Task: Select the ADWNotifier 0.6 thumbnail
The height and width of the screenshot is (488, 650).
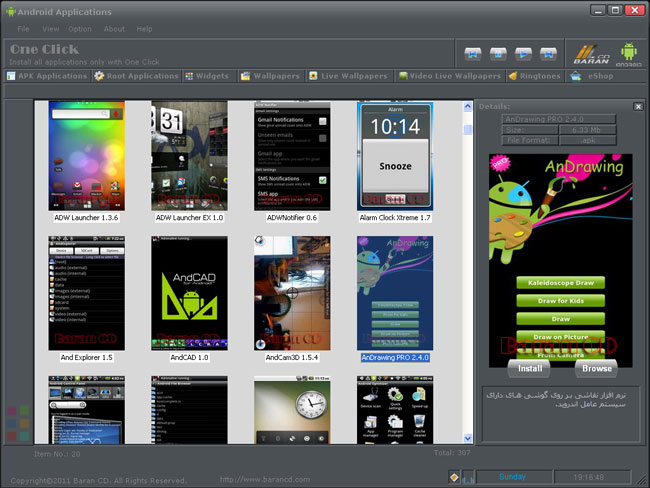Action: point(292,156)
